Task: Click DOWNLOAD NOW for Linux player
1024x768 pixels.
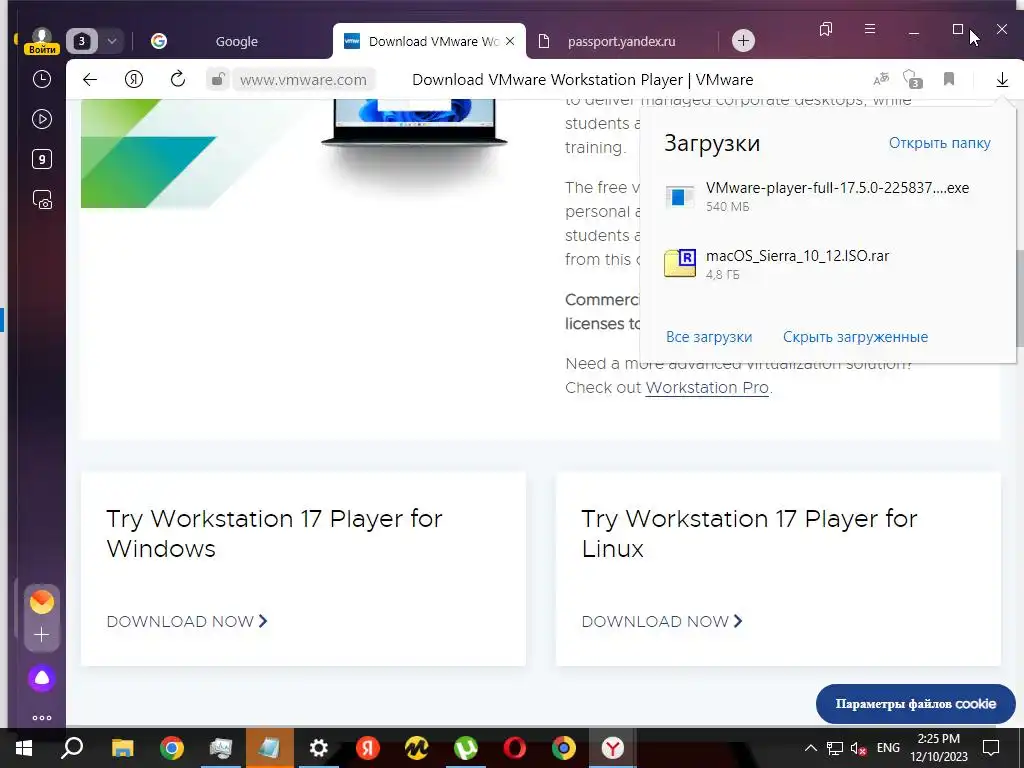Action: tap(662, 621)
